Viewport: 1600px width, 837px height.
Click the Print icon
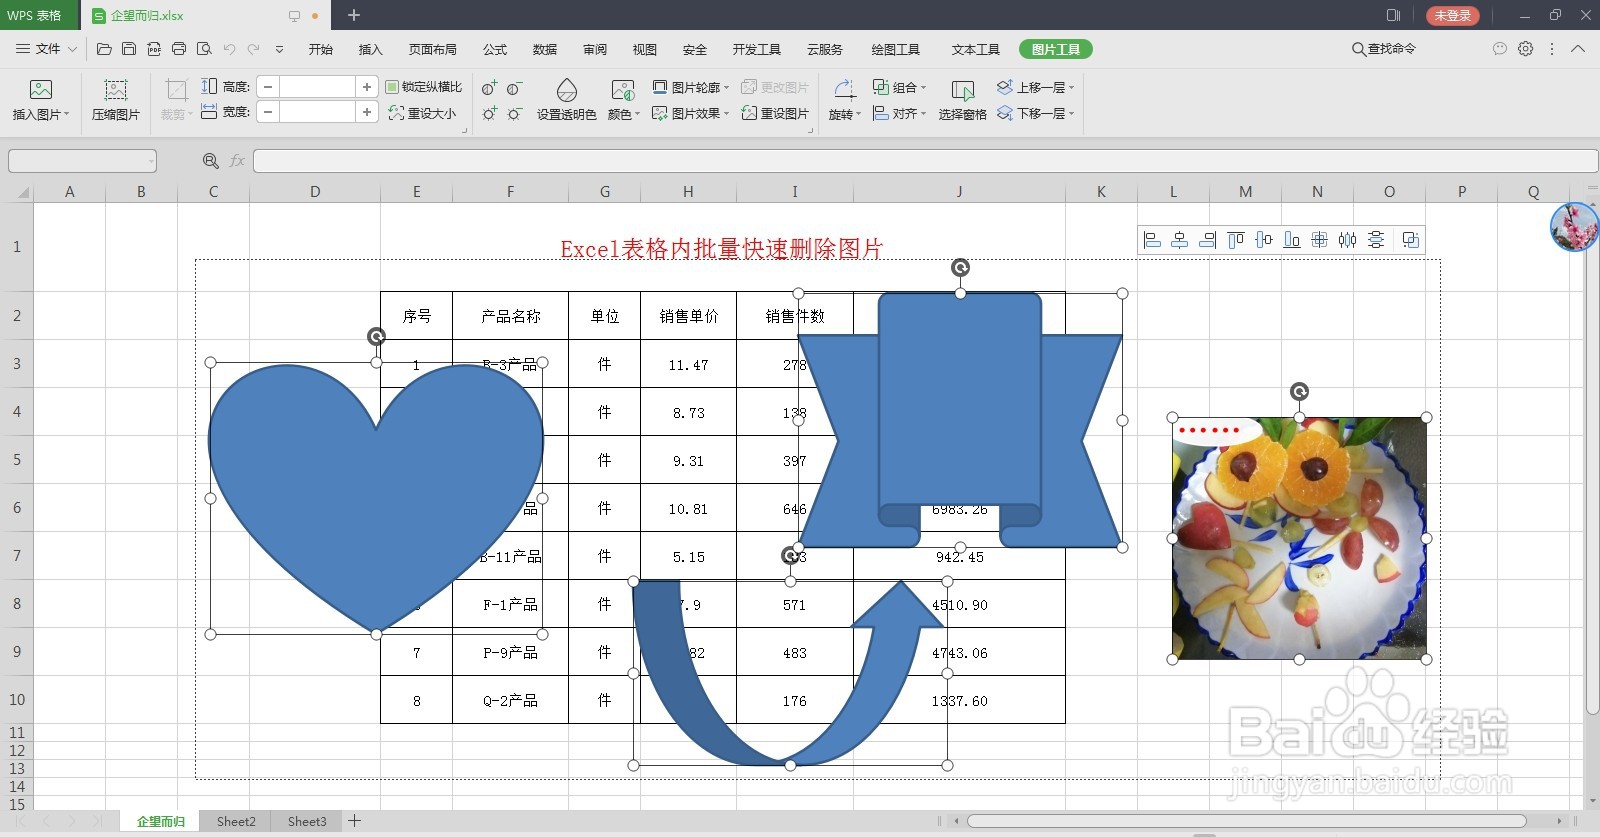pyautogui.click(x=179, y=49)
